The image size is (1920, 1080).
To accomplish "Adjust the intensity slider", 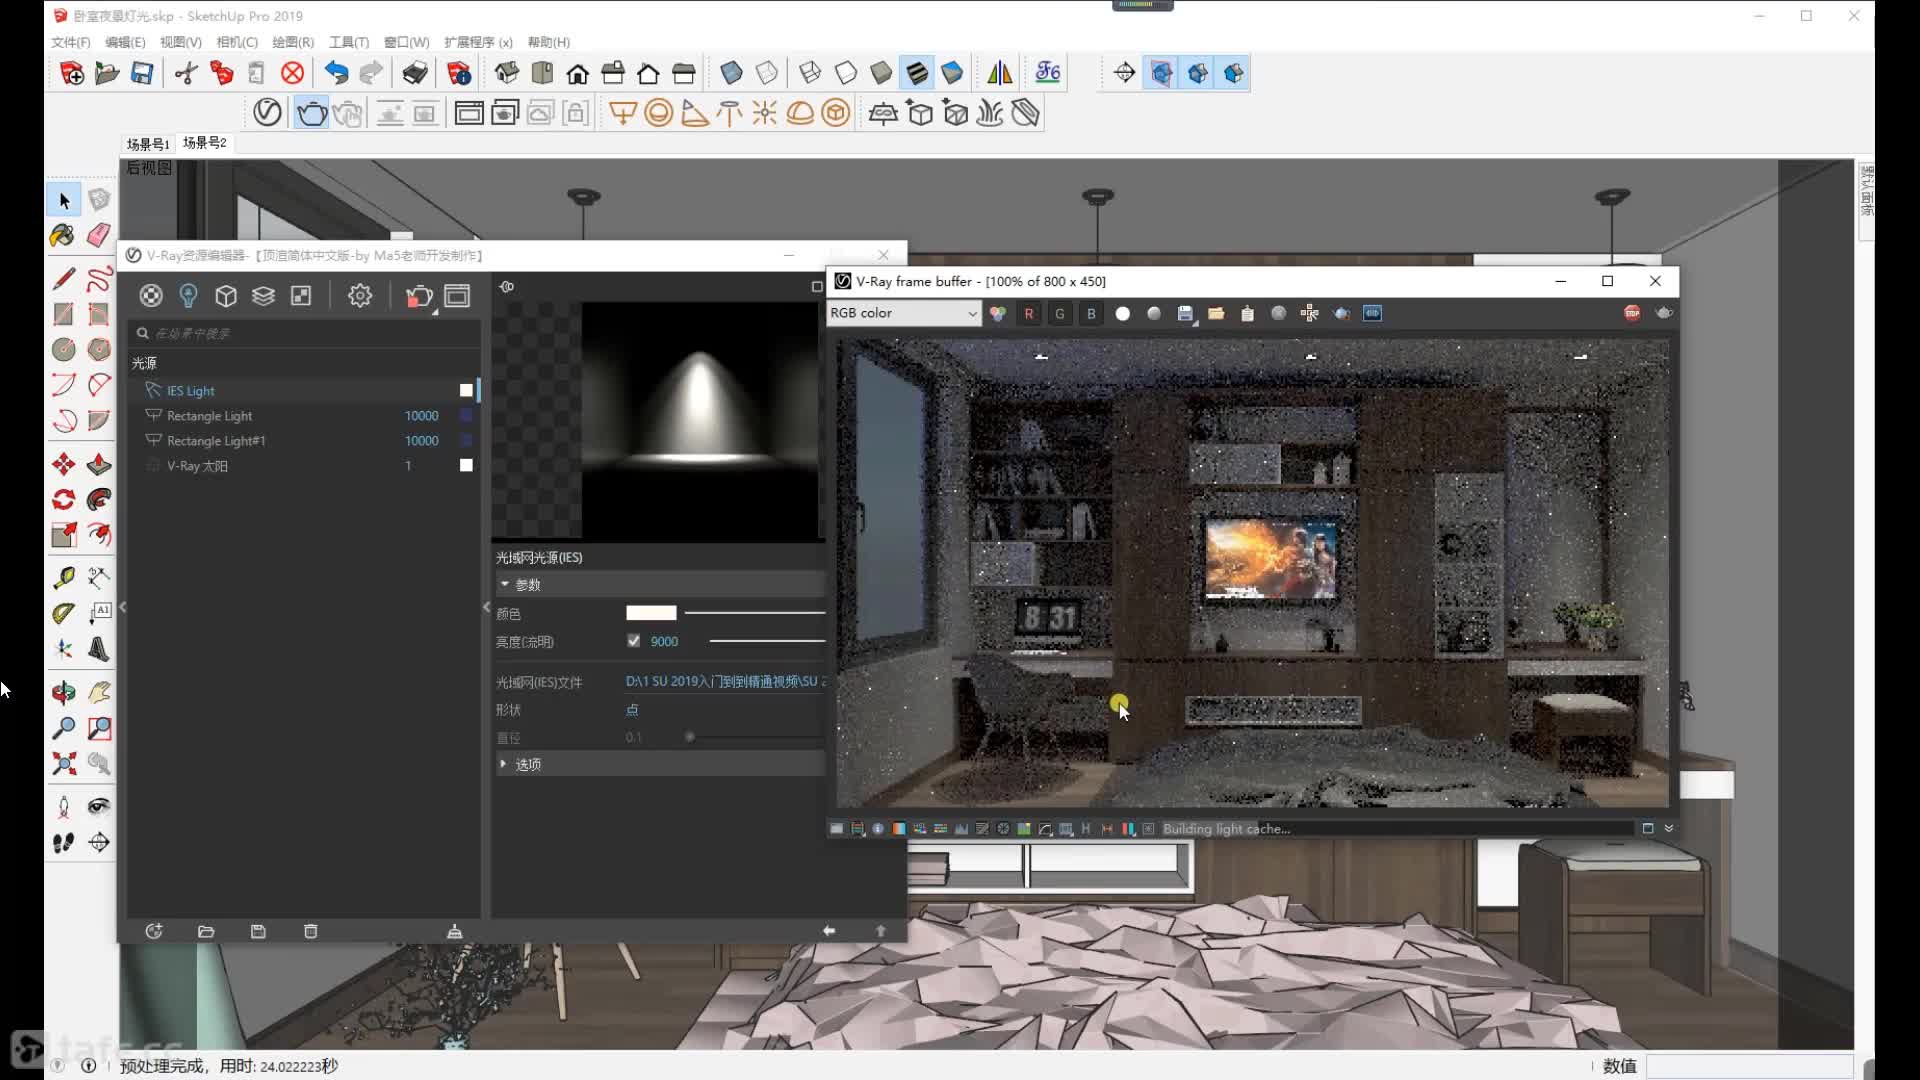I will coord(767,641).
